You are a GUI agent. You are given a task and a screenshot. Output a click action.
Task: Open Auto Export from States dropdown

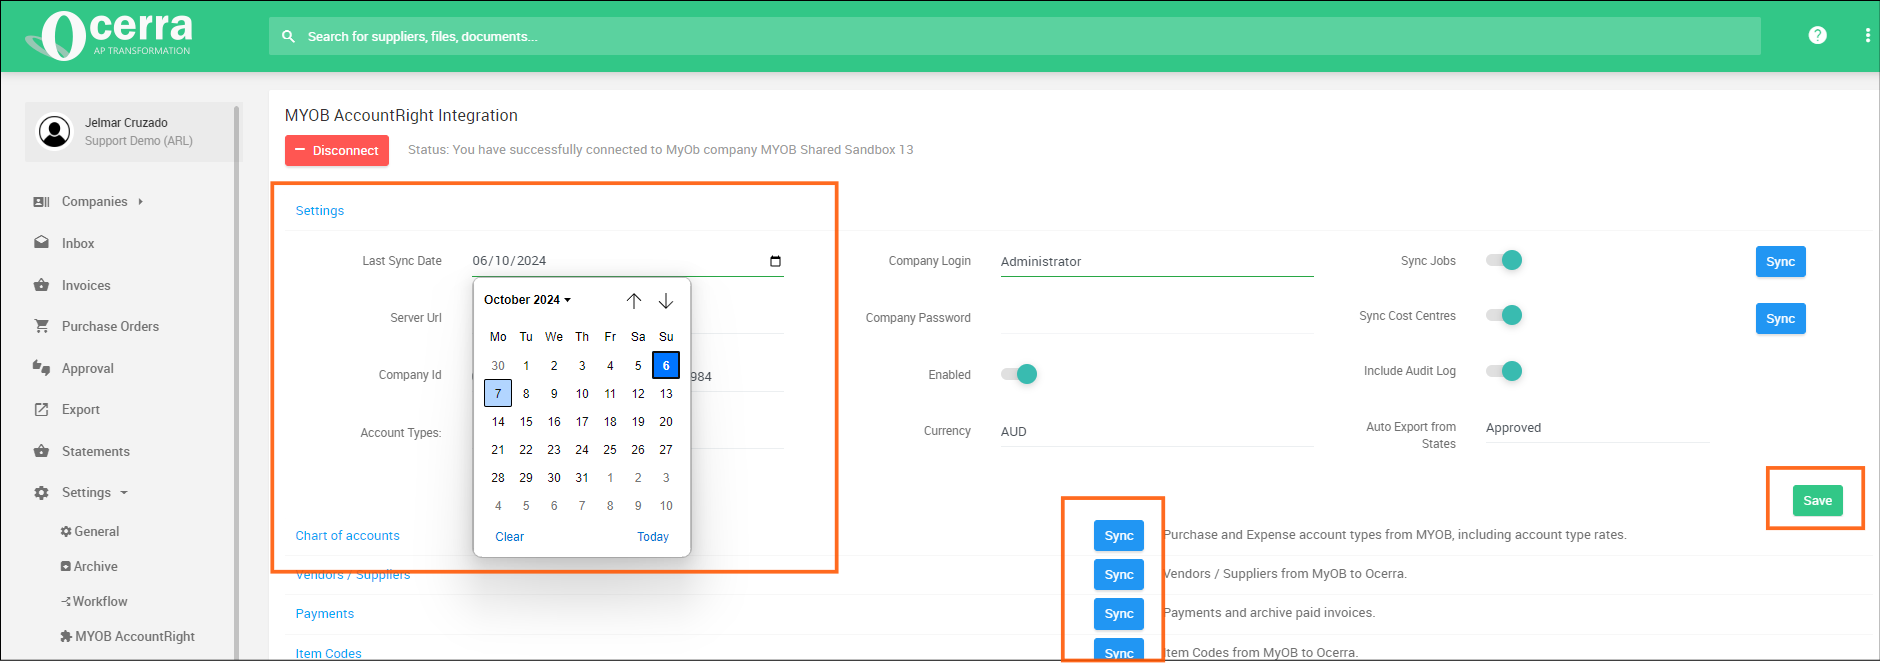click(1597, 428)
